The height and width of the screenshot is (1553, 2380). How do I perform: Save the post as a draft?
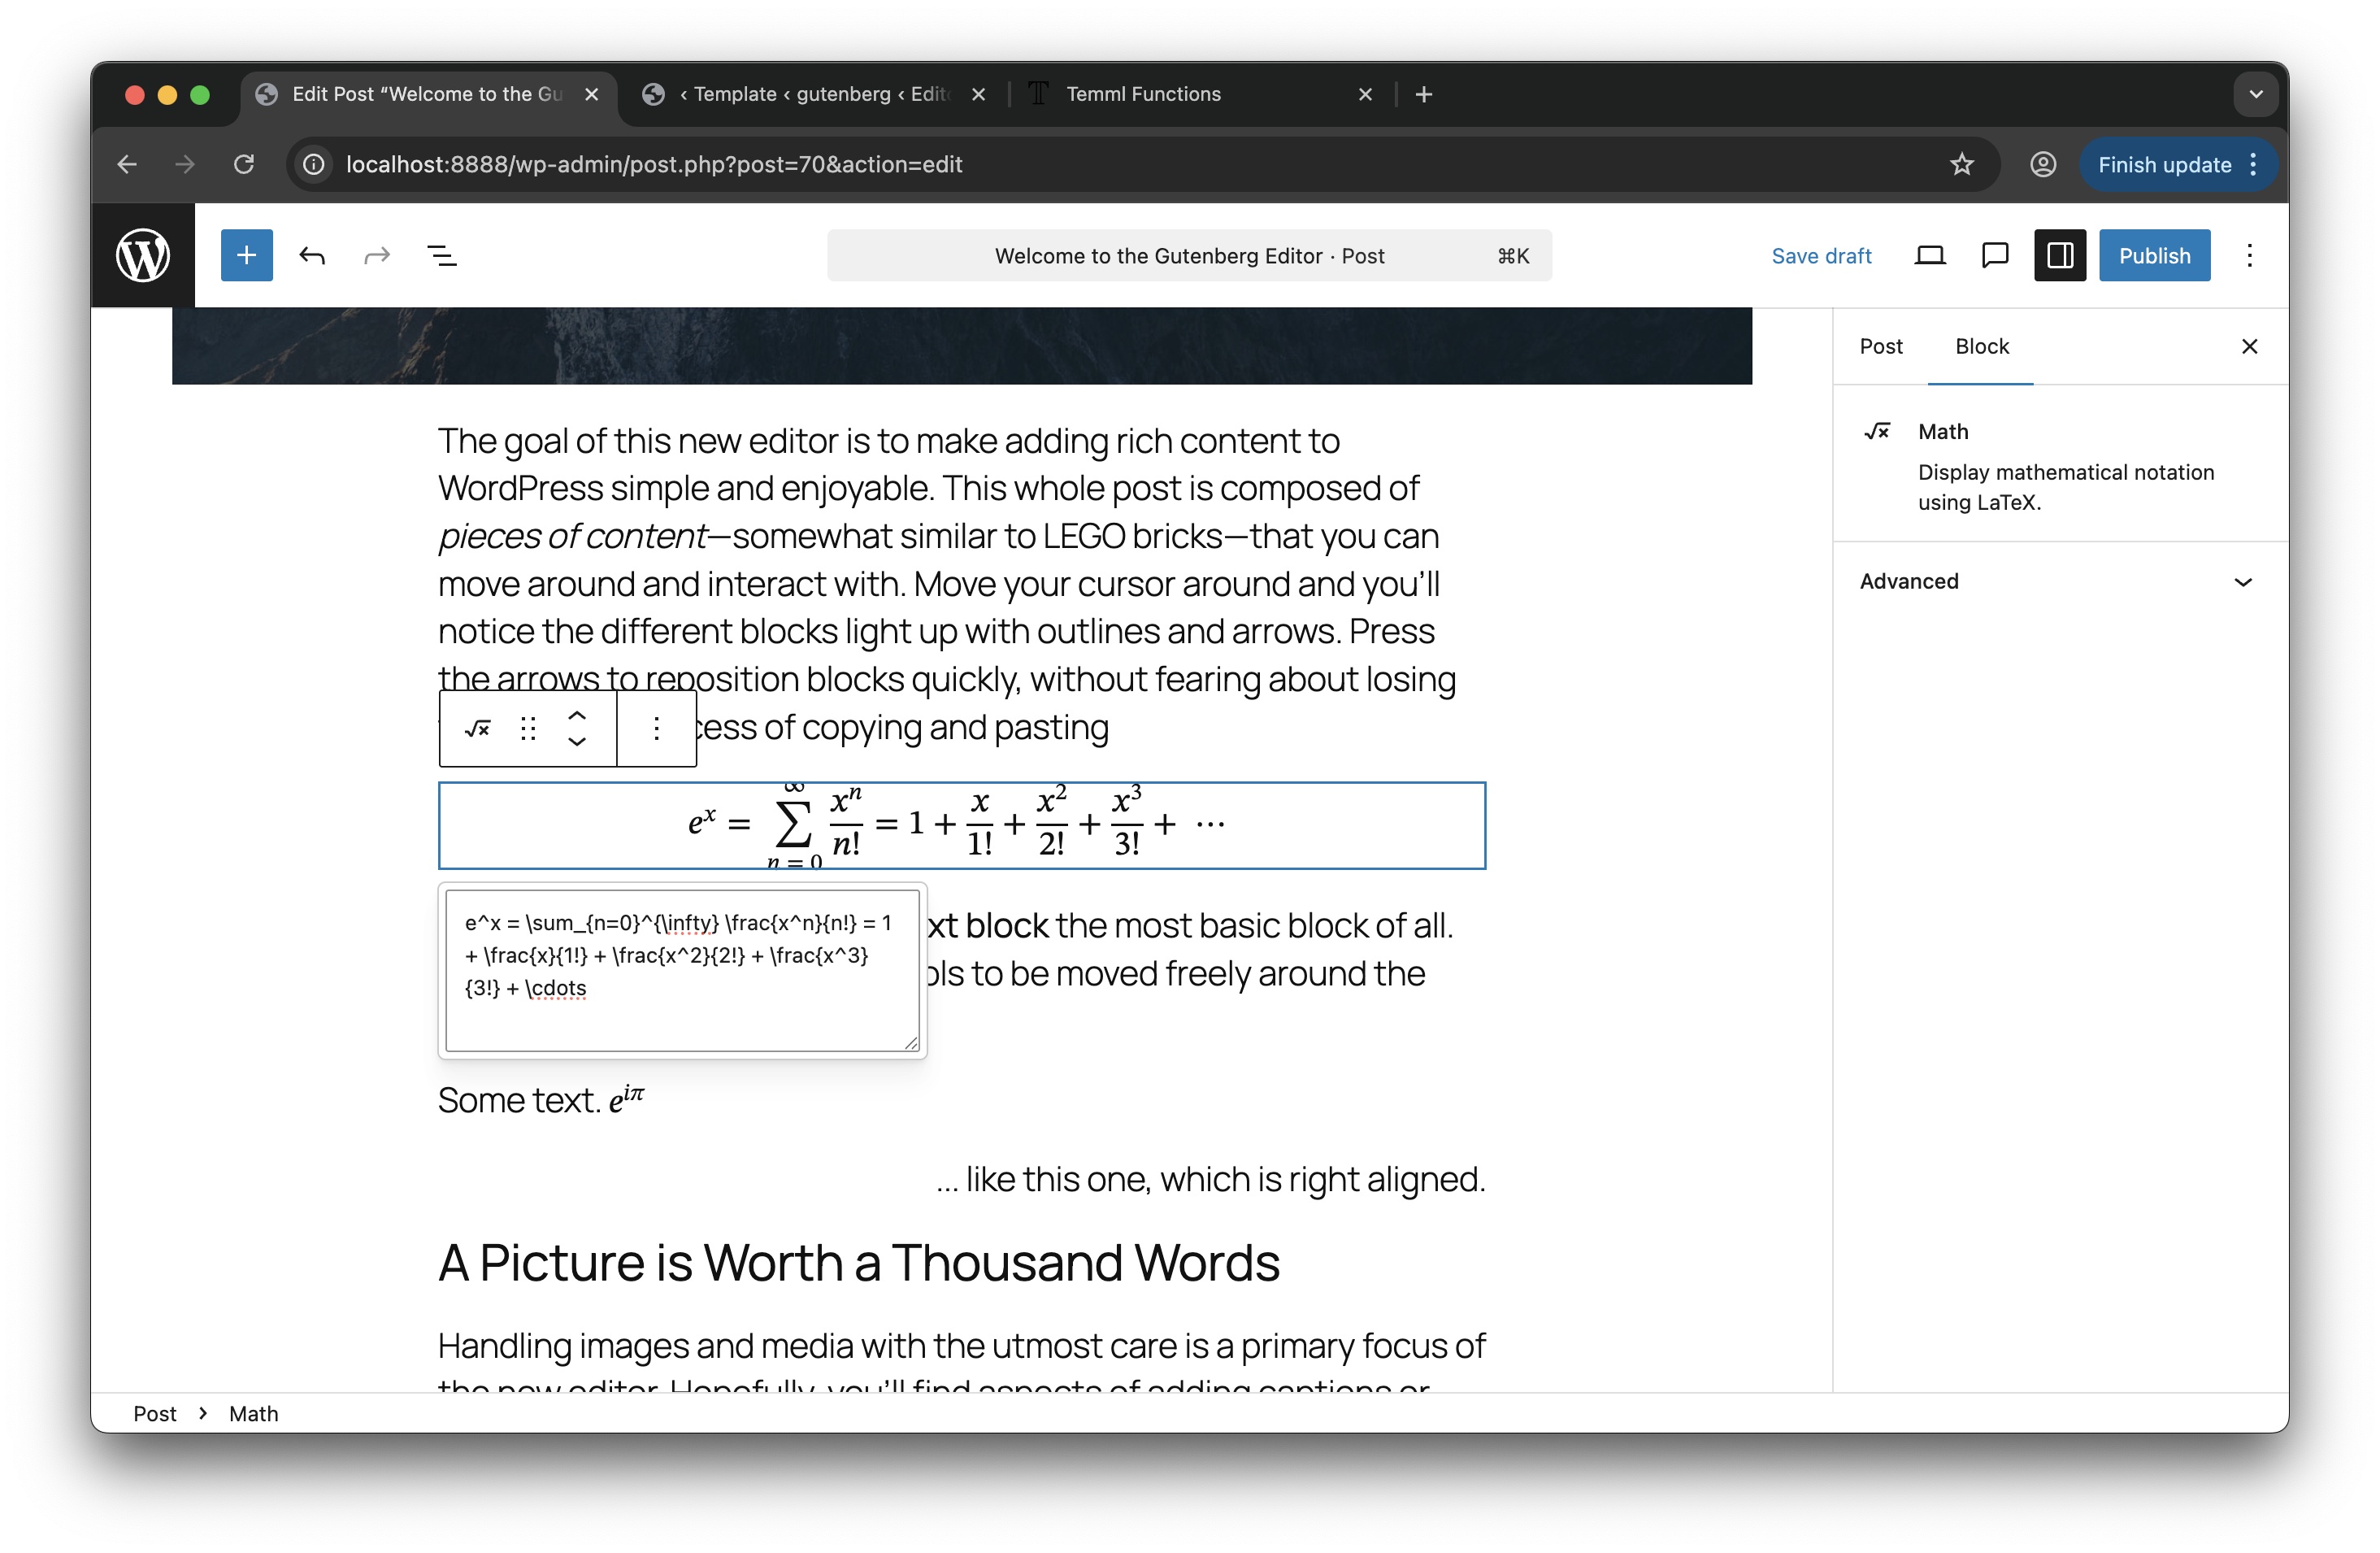click(x=1821, y=255)
